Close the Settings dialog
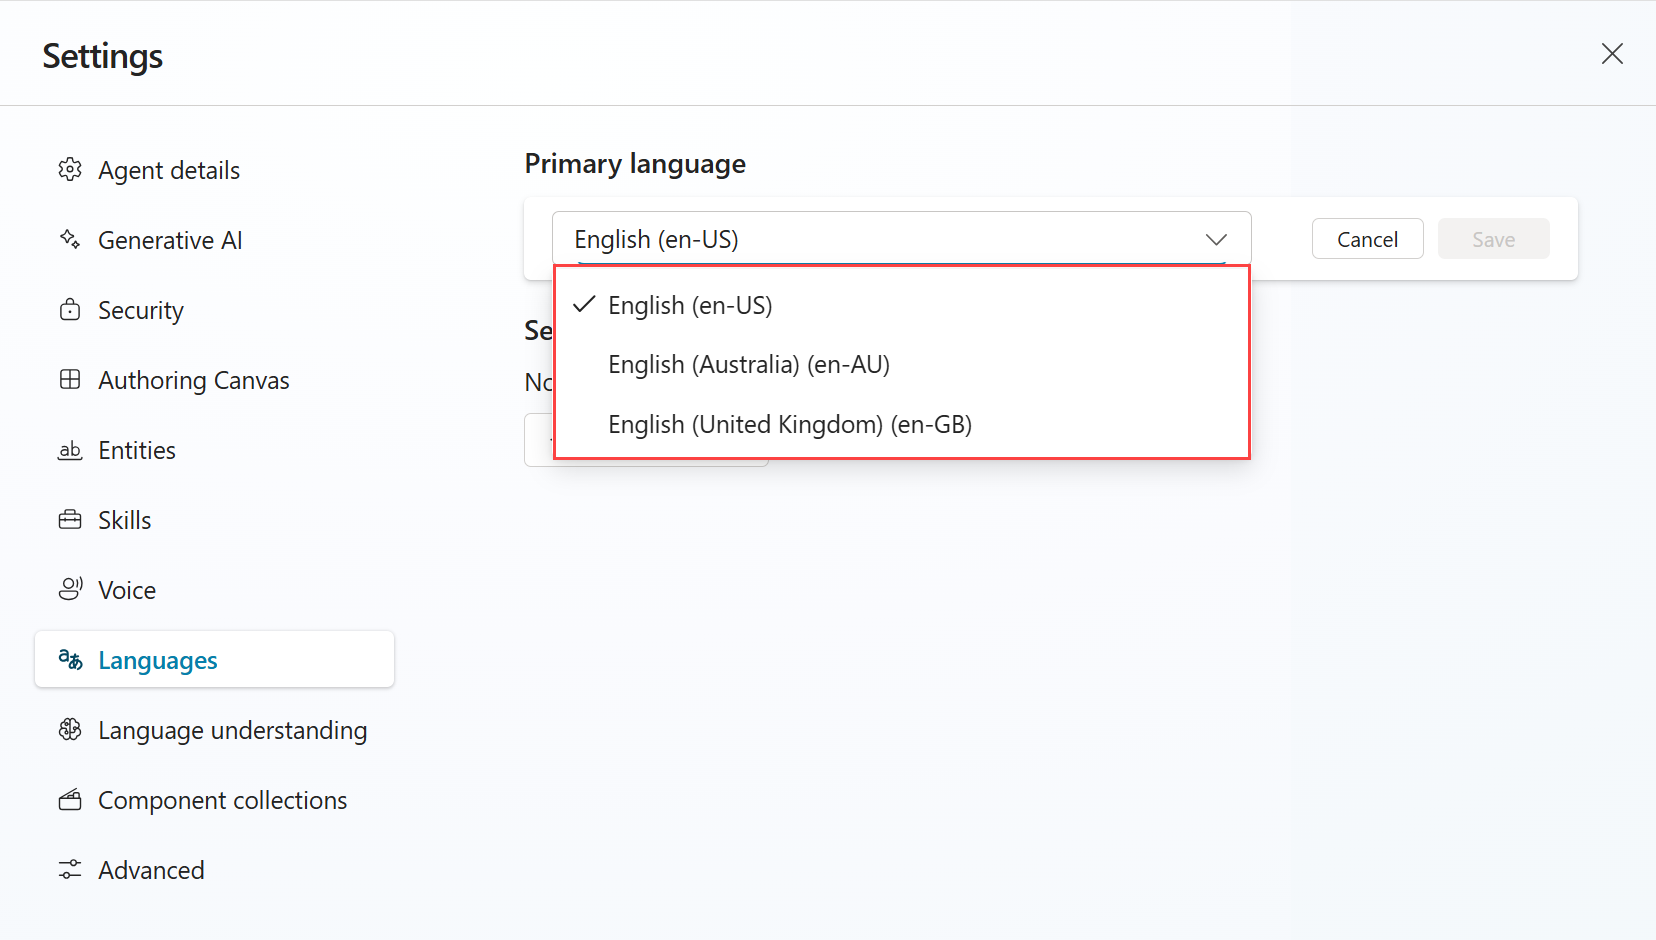1656x940 pixels. click(x=1612, y=53)
